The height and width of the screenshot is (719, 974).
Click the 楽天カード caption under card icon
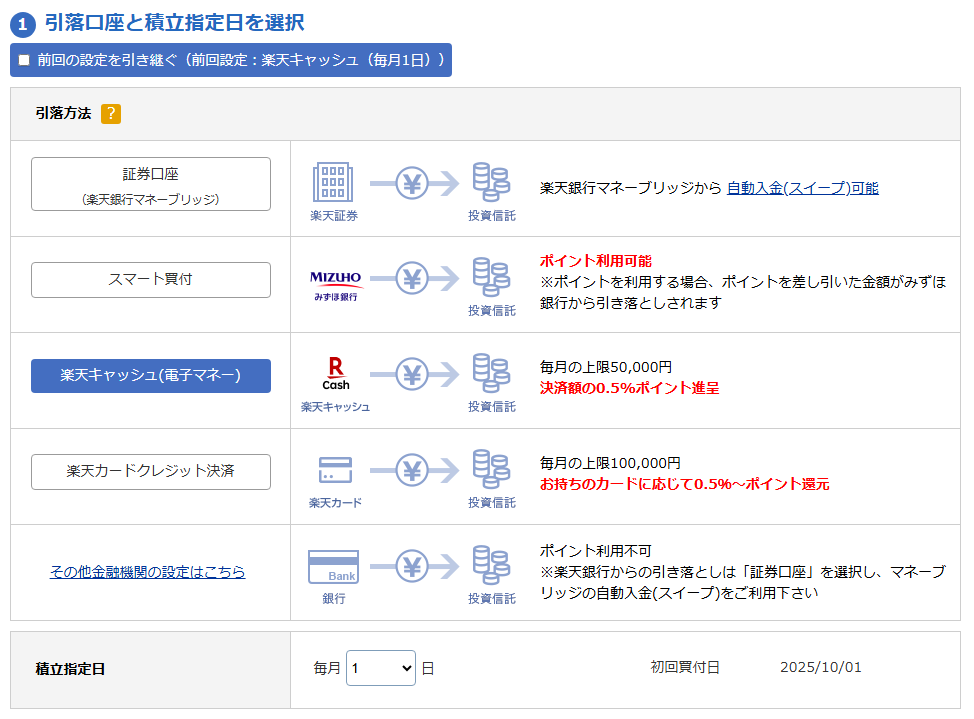click(x=335, y=503)
